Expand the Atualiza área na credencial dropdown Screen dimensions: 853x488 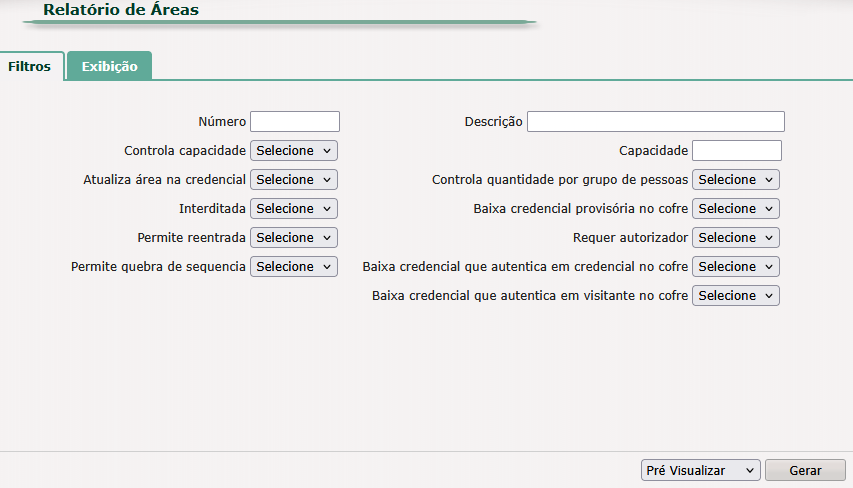click(294, 180)
